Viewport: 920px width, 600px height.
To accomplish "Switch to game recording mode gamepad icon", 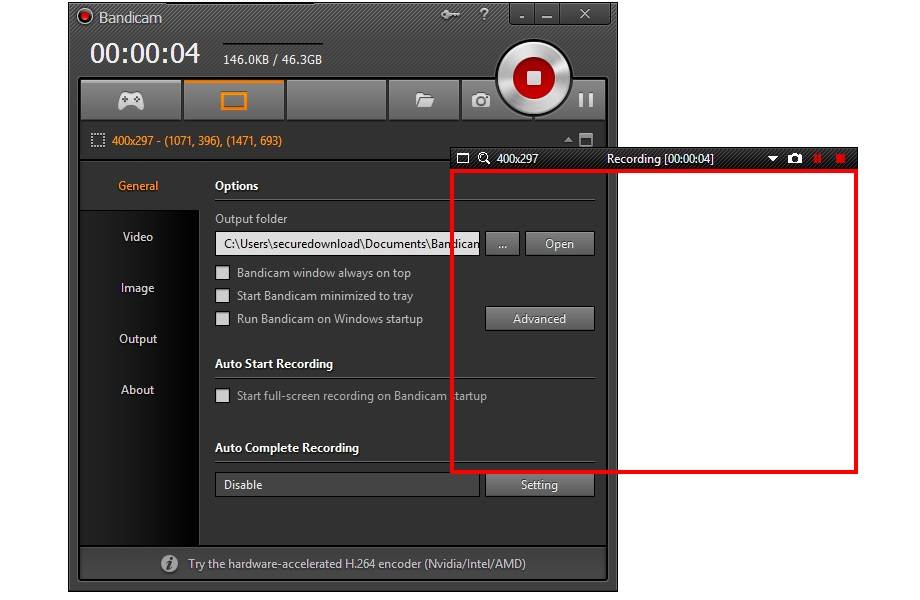I will click(x=131, y=100).
